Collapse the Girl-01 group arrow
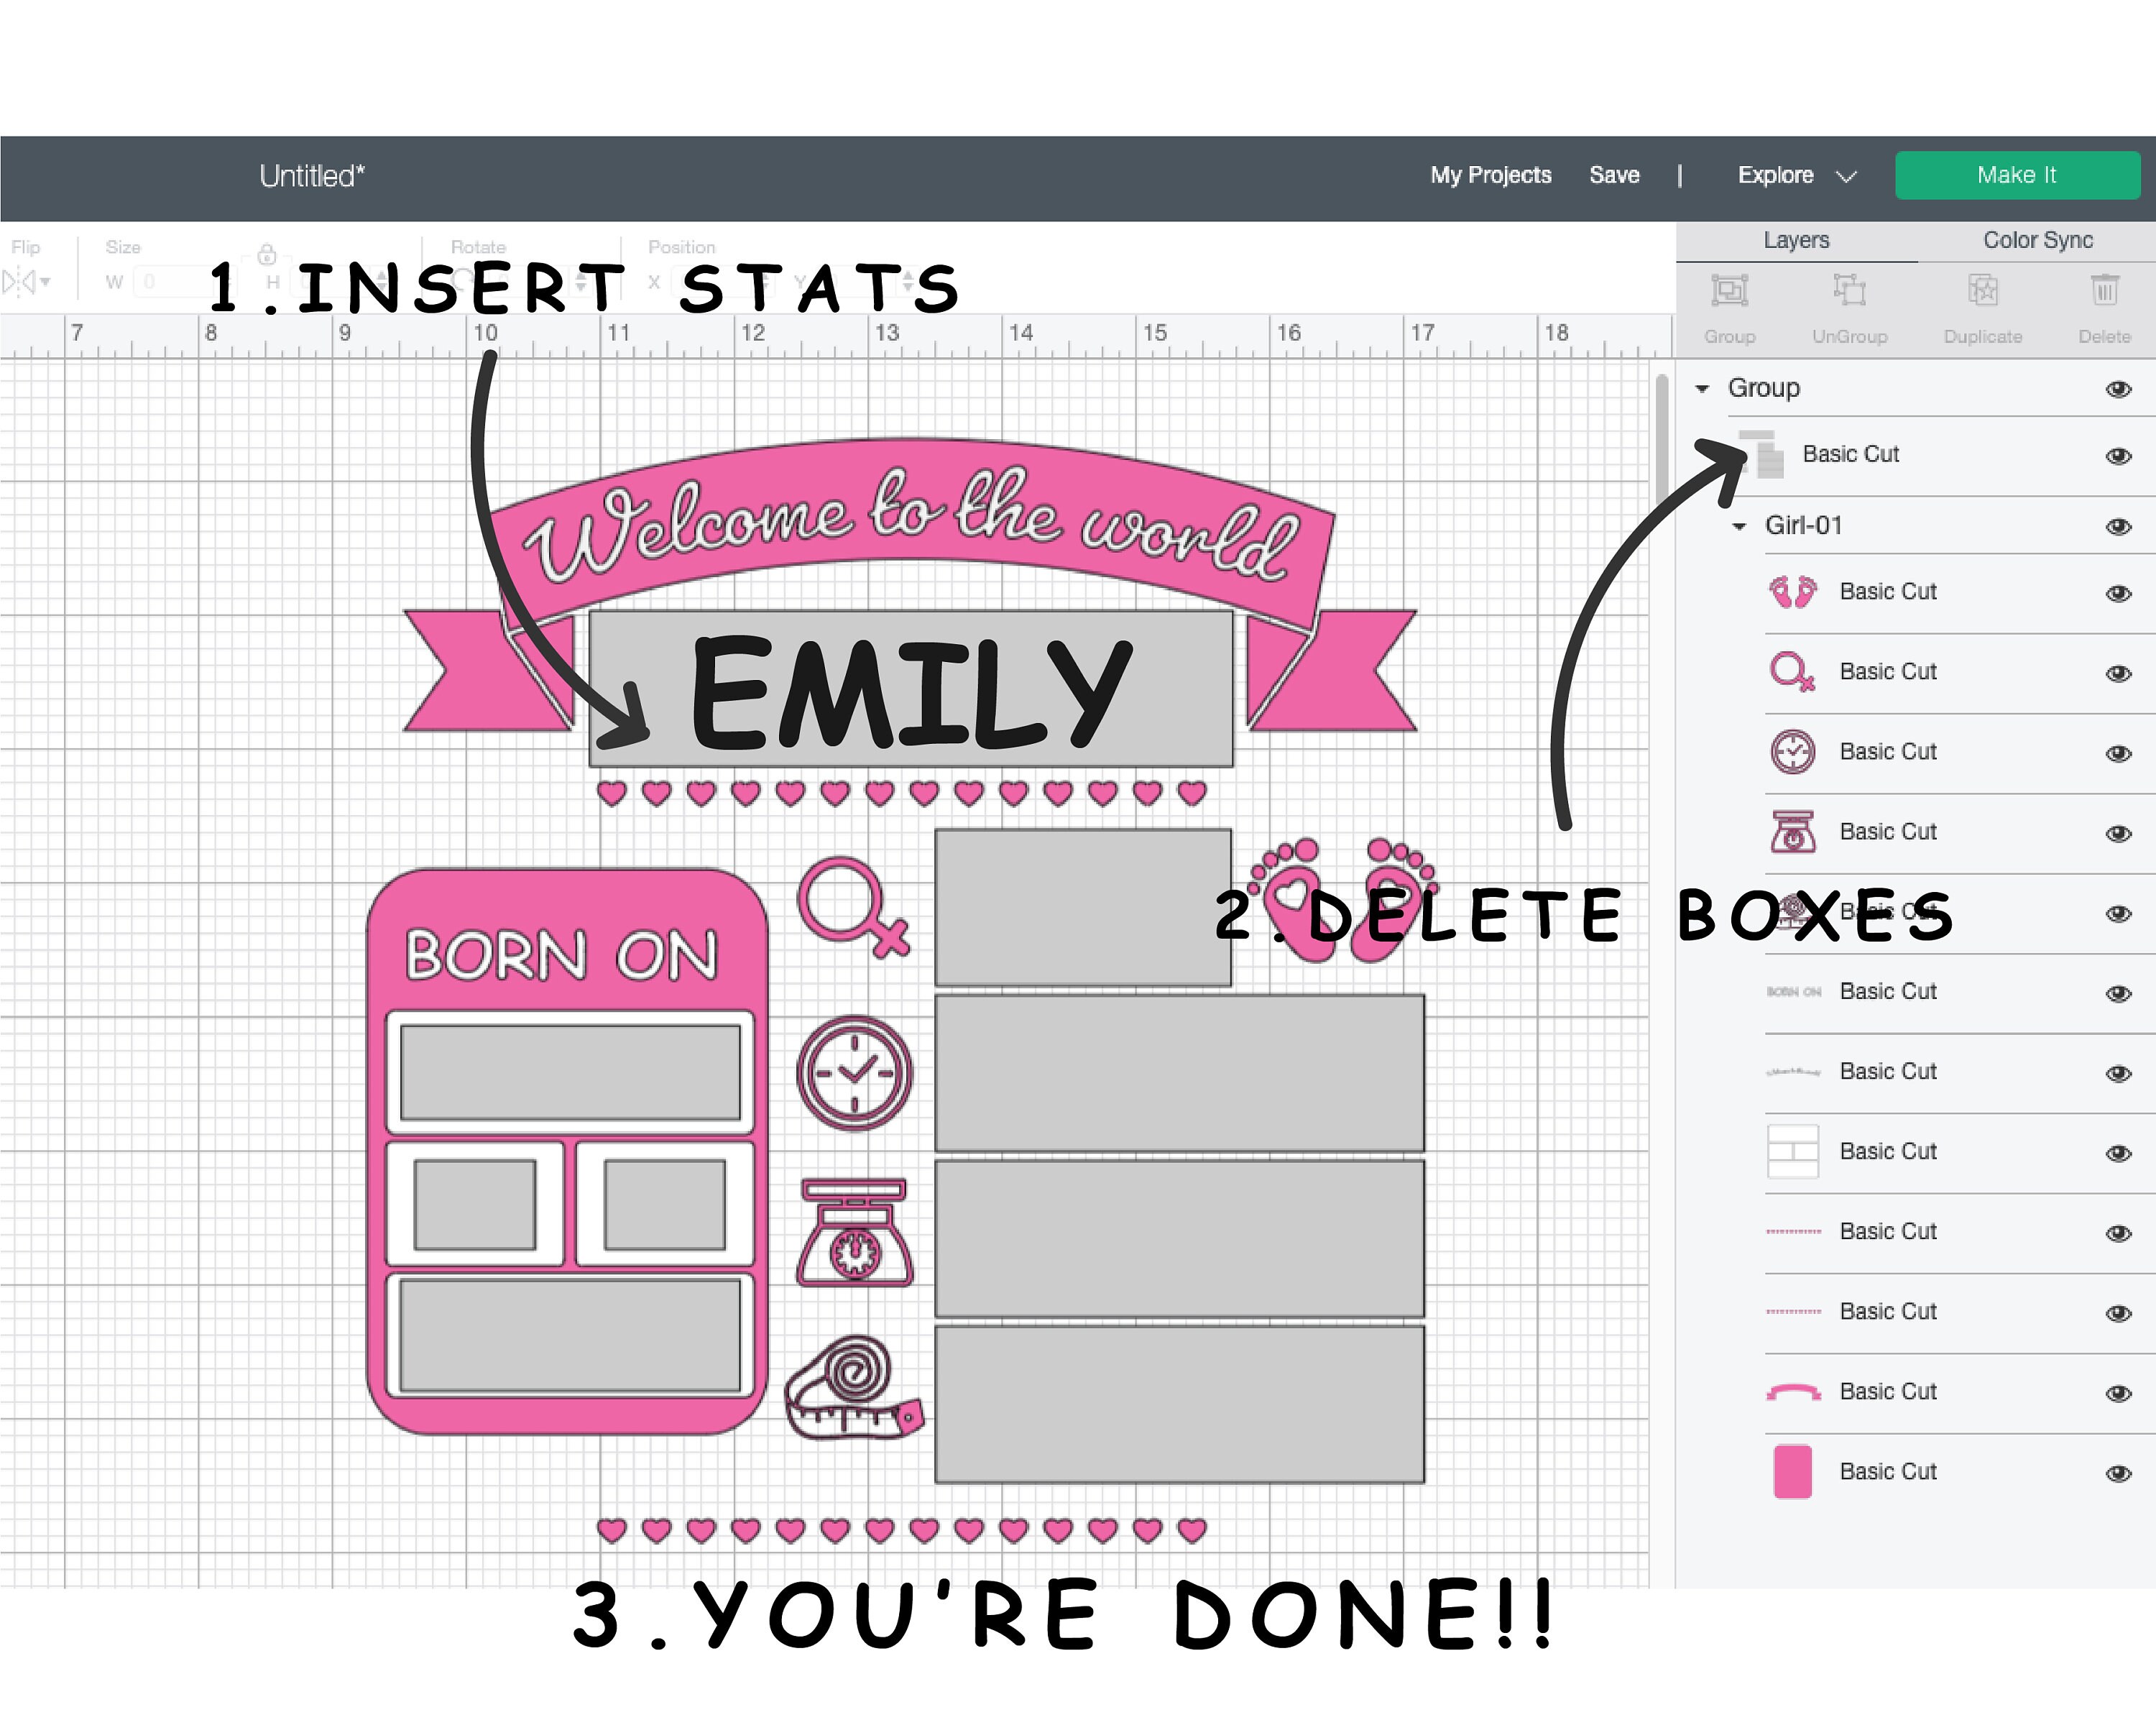This screenshot has width=2156, height=1725. click(1739, 527)
